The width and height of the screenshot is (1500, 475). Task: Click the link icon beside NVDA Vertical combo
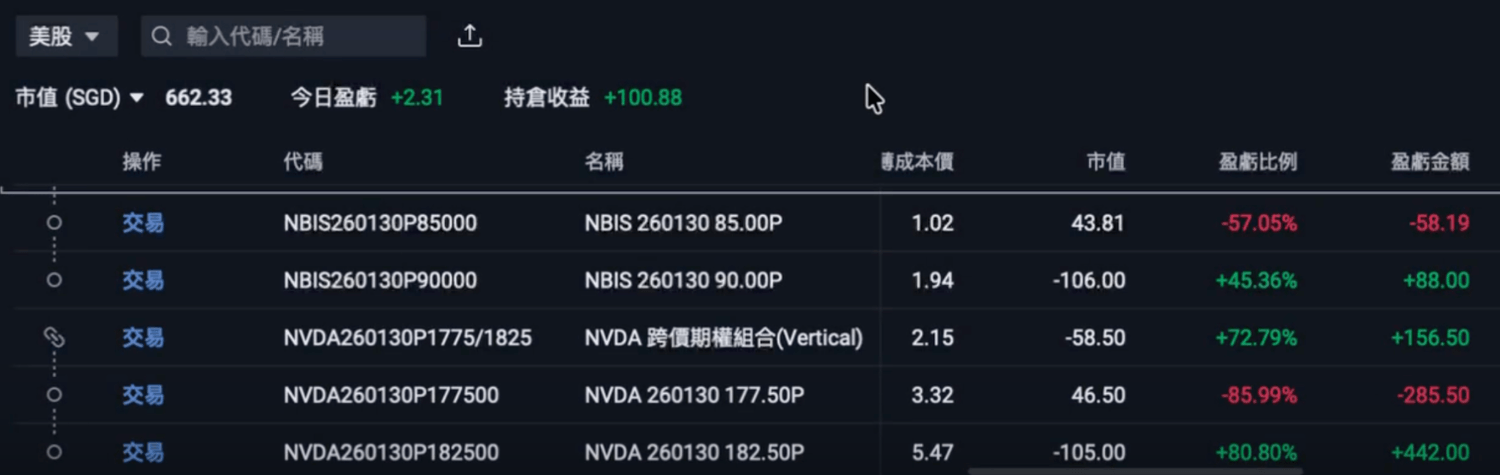pyautogui.click(x=54, y=338)
